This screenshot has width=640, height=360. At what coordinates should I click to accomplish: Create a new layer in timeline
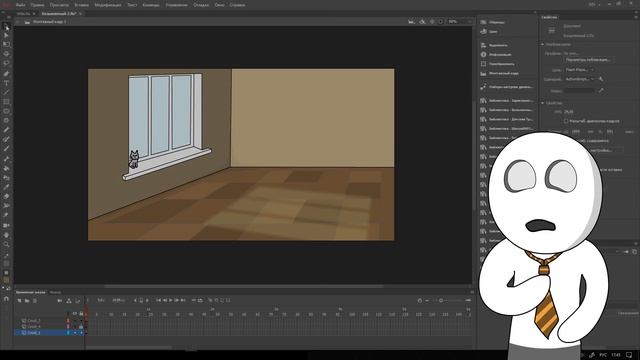click(x=19, y=301)
